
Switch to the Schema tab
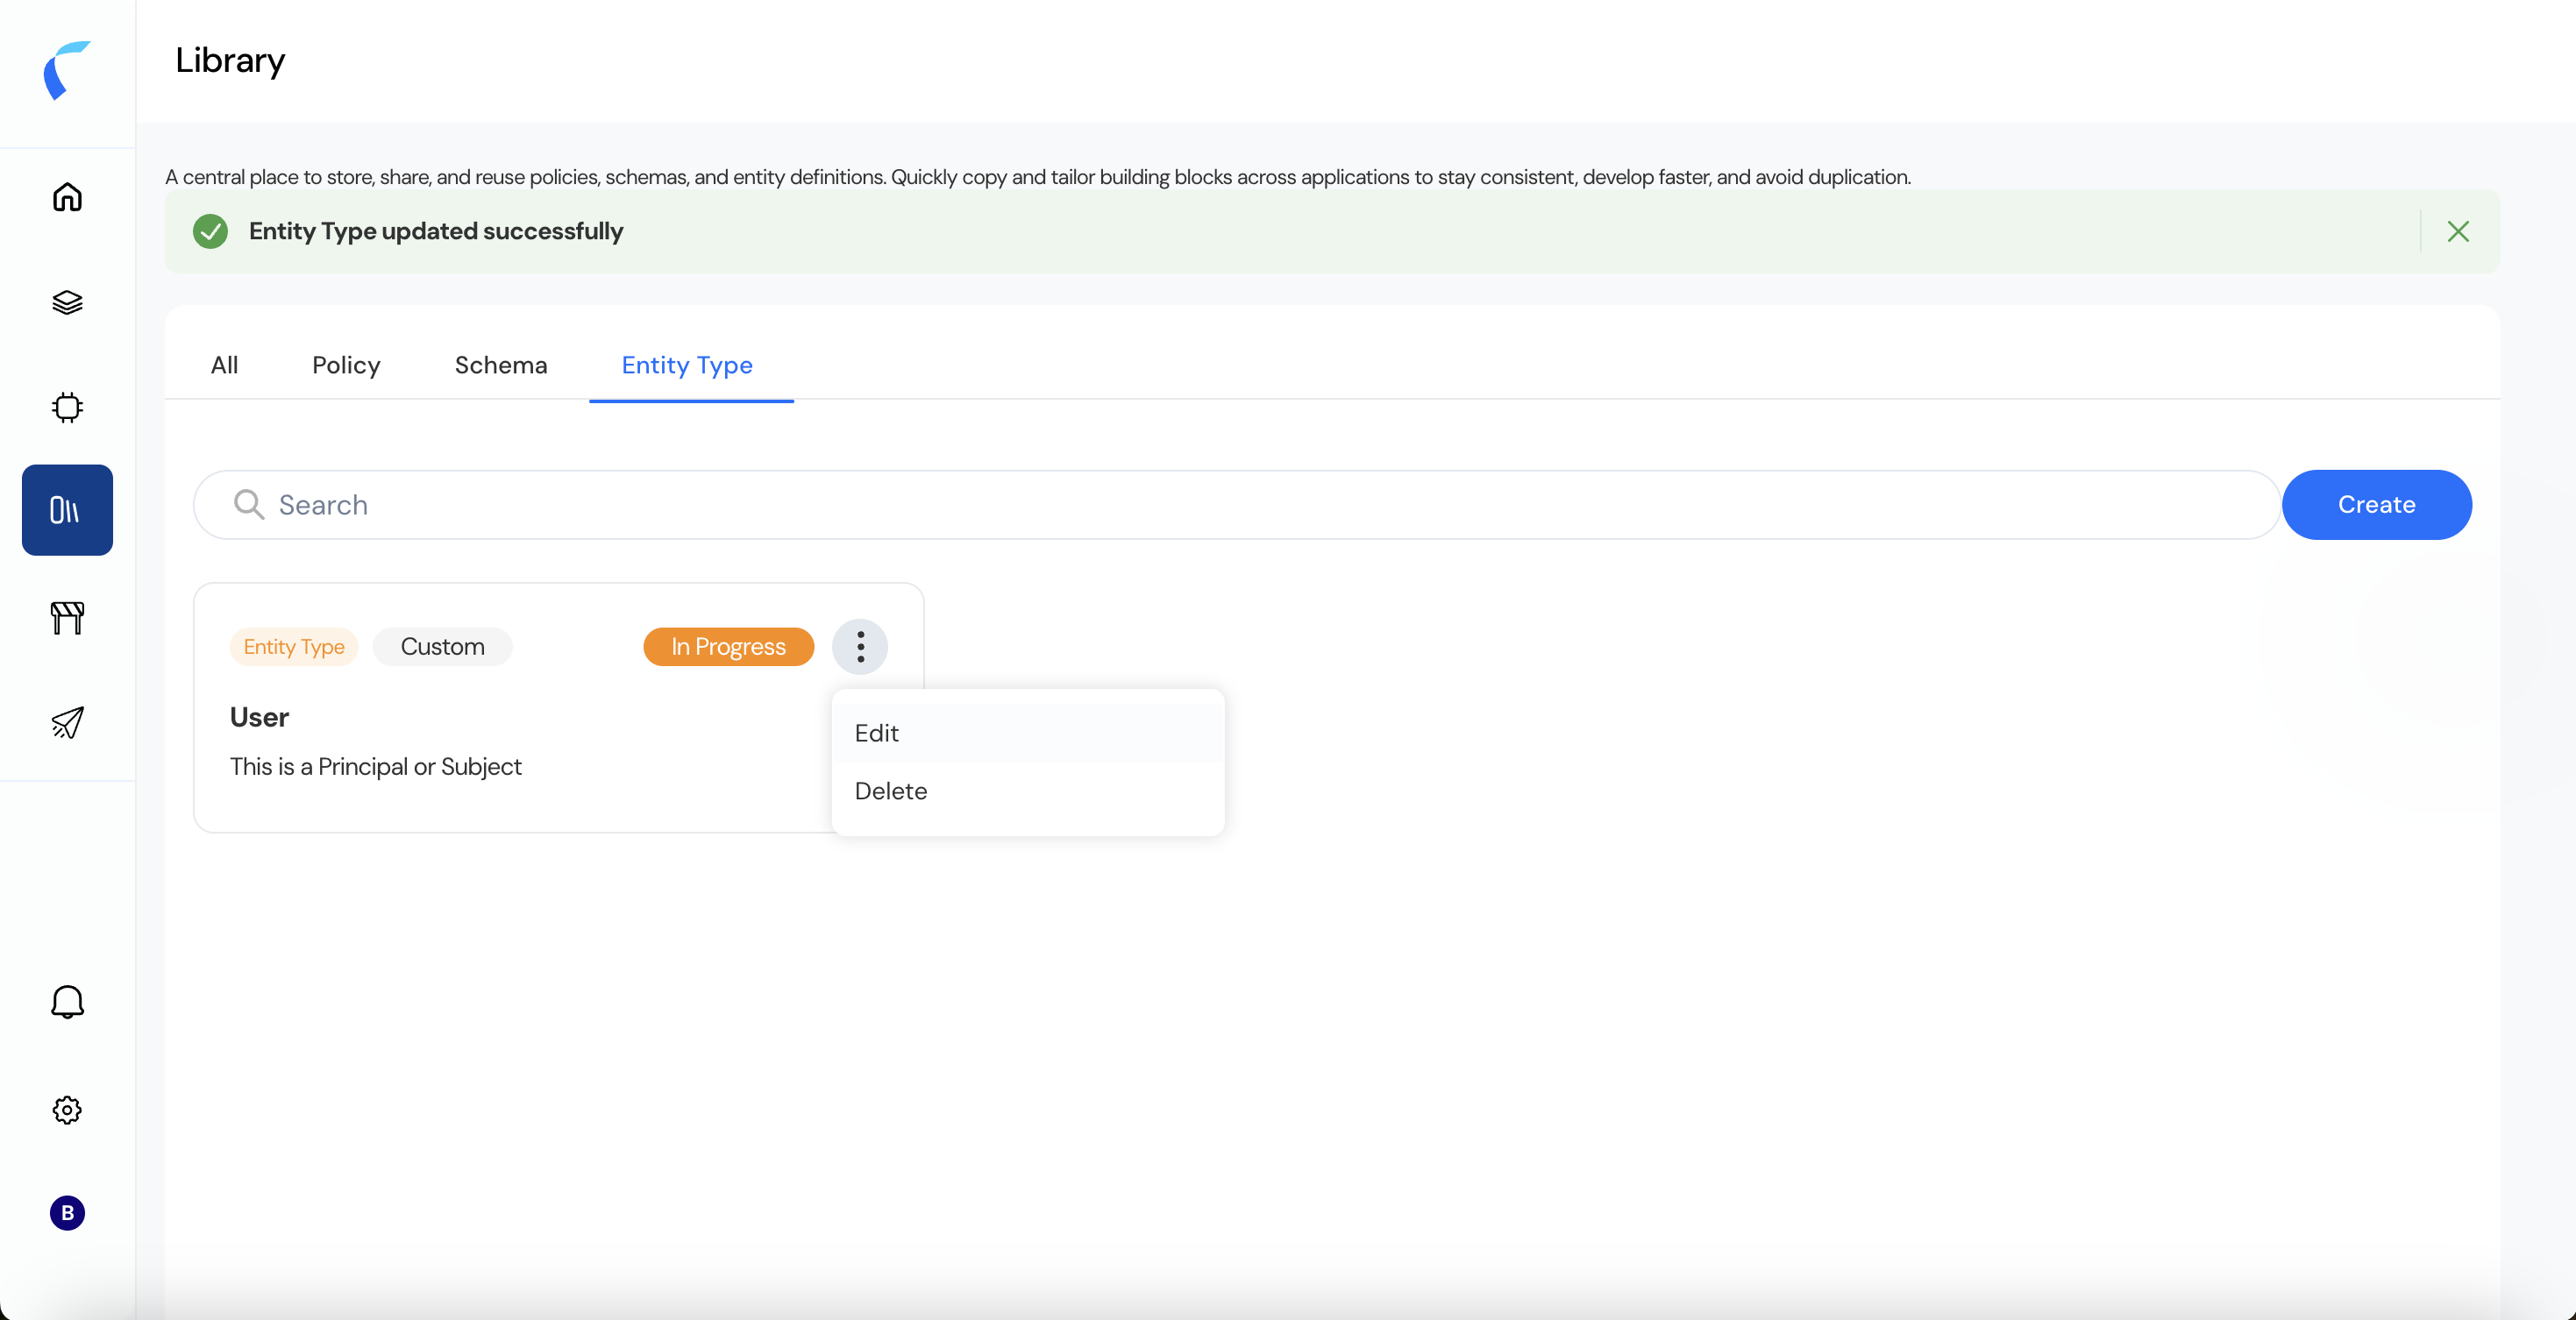tap(500, 365)
